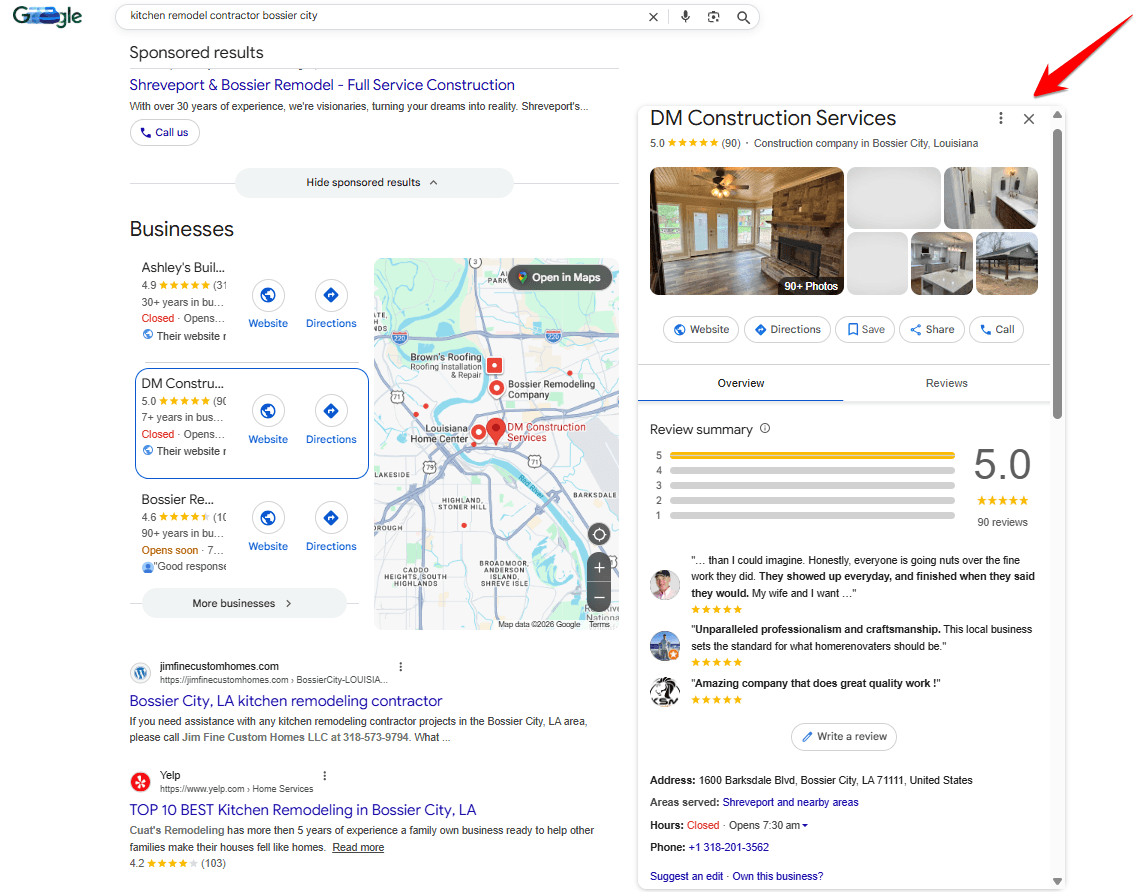Click the Directions icon for DM Construction
Screen dimensions: 1148x892
coord(331,411)
